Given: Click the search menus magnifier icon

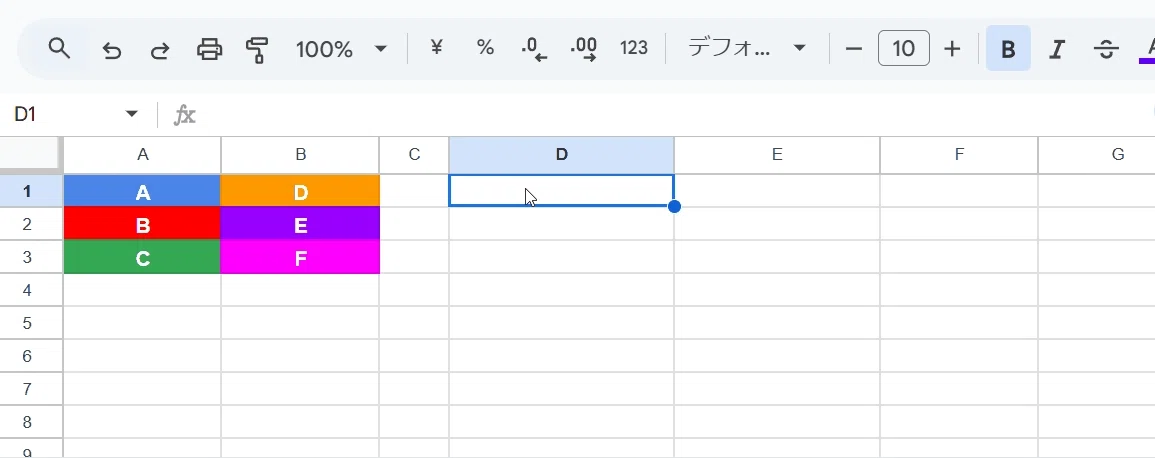Looking at the screenshot, I should (59, 49).
